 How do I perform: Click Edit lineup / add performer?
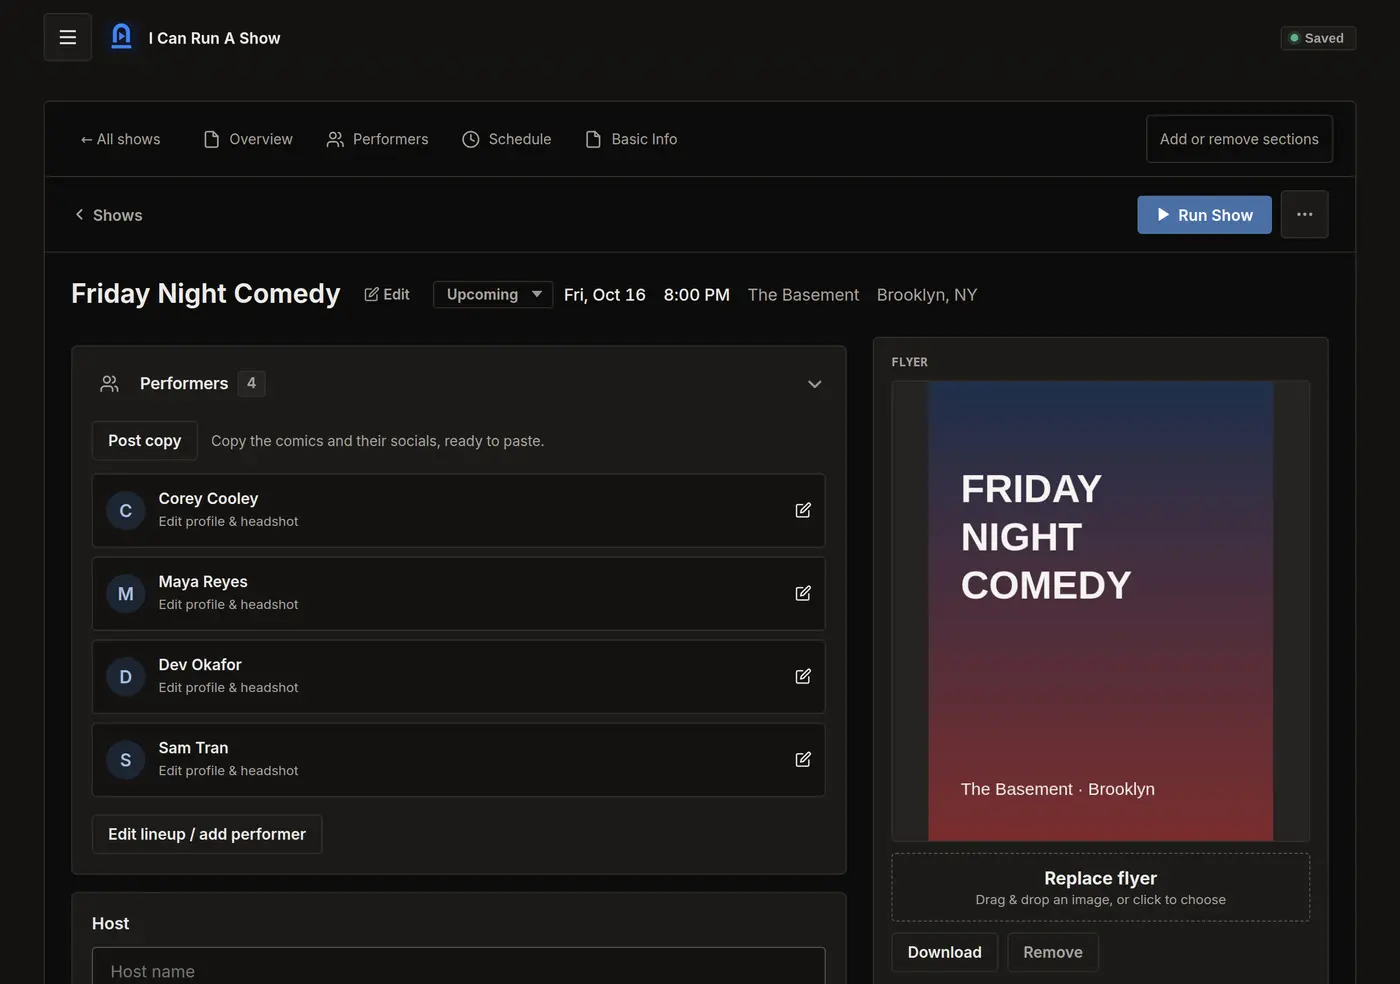point(207,834)
